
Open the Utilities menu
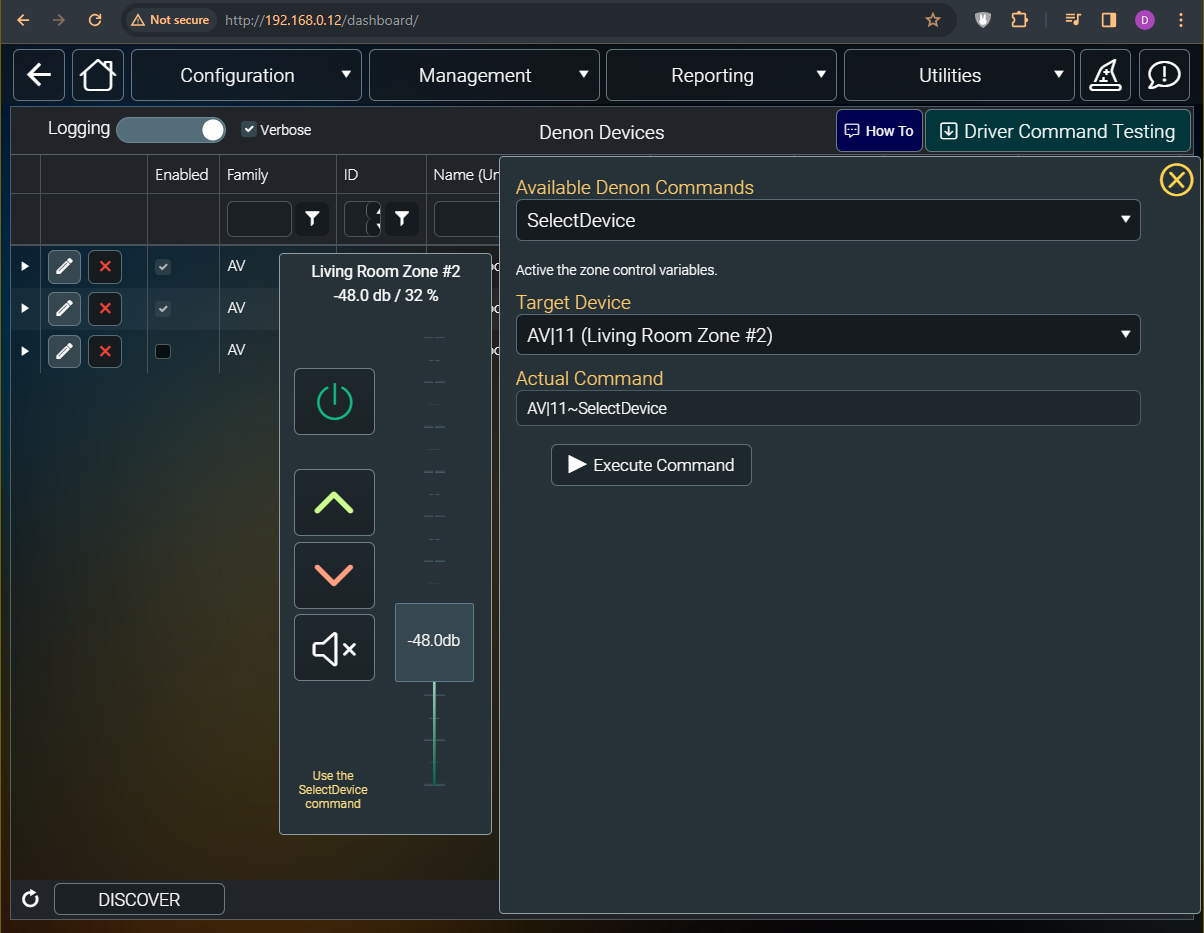pyautogui.click(x=959, y=75)
